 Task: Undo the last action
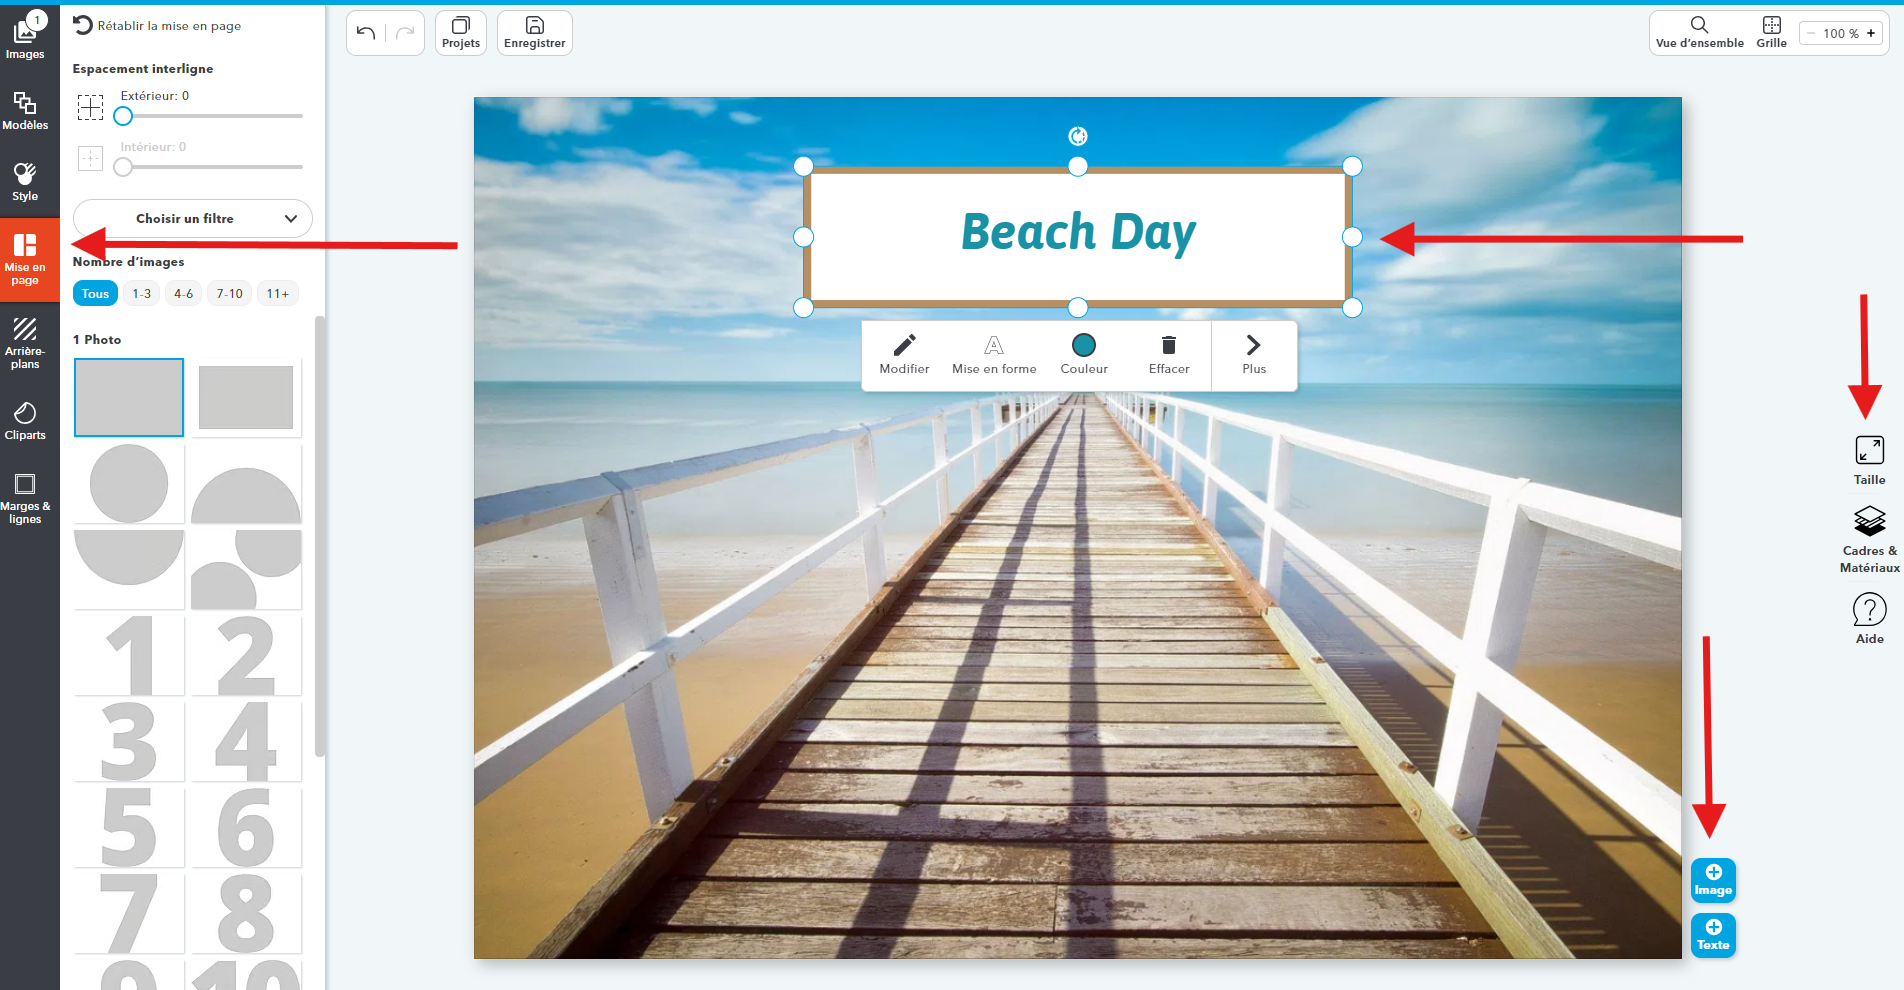[366, 33]
